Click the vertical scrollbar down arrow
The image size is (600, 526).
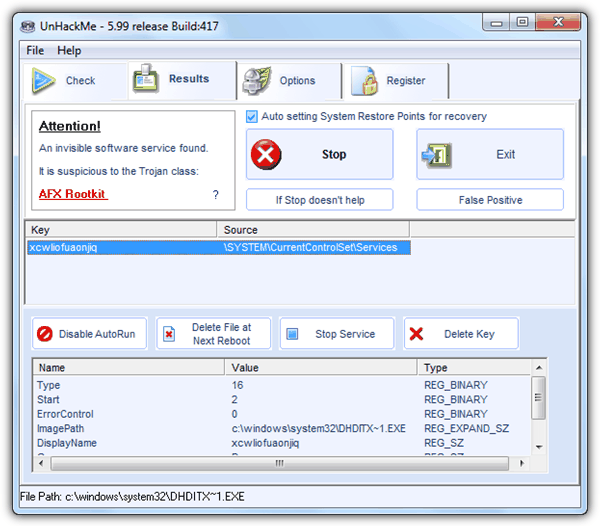(x=539, y=446)
